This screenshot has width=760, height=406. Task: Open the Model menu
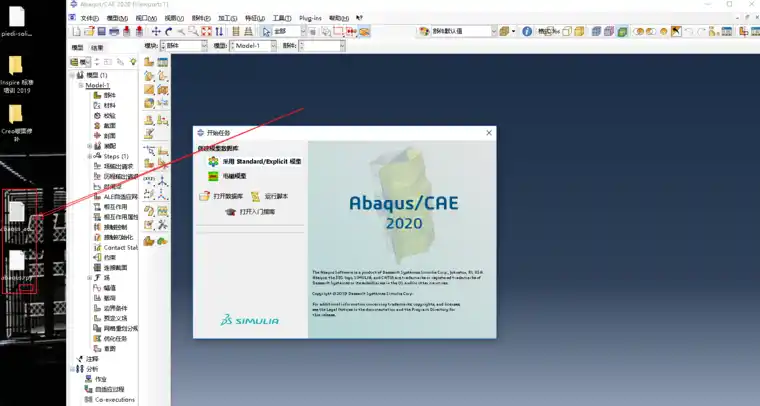coord(117,18)
